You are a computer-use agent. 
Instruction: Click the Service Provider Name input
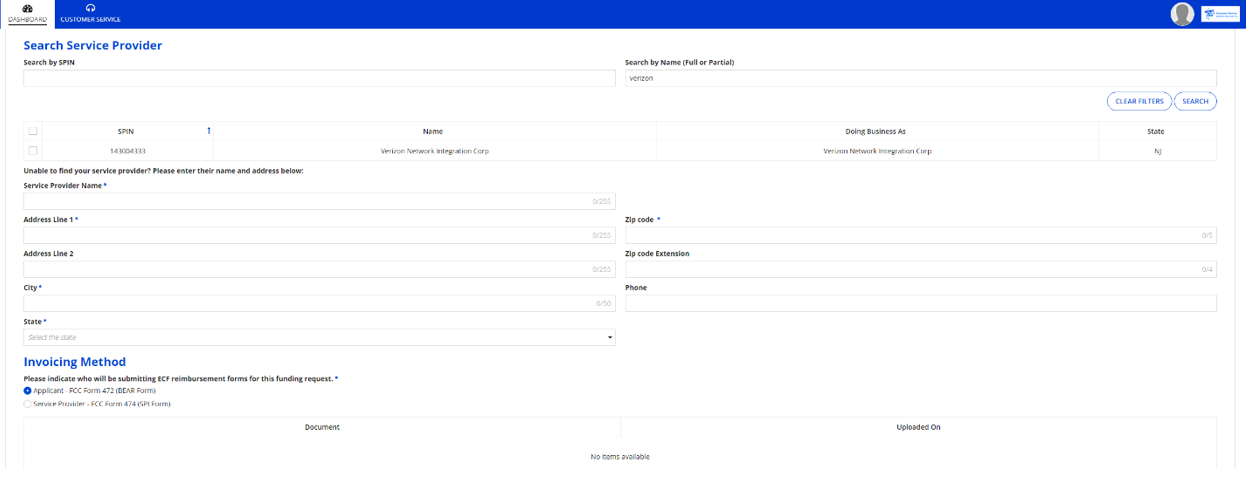319,201
